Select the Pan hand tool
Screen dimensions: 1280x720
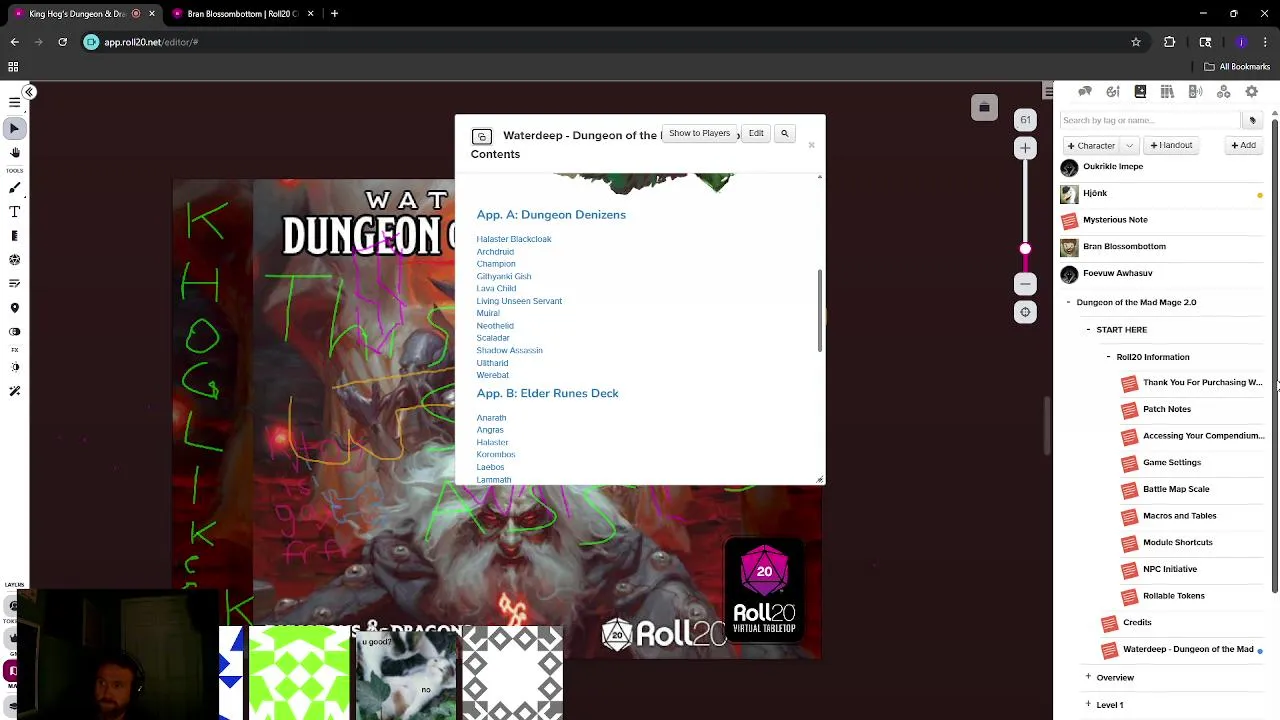click(x=14, y=153)
